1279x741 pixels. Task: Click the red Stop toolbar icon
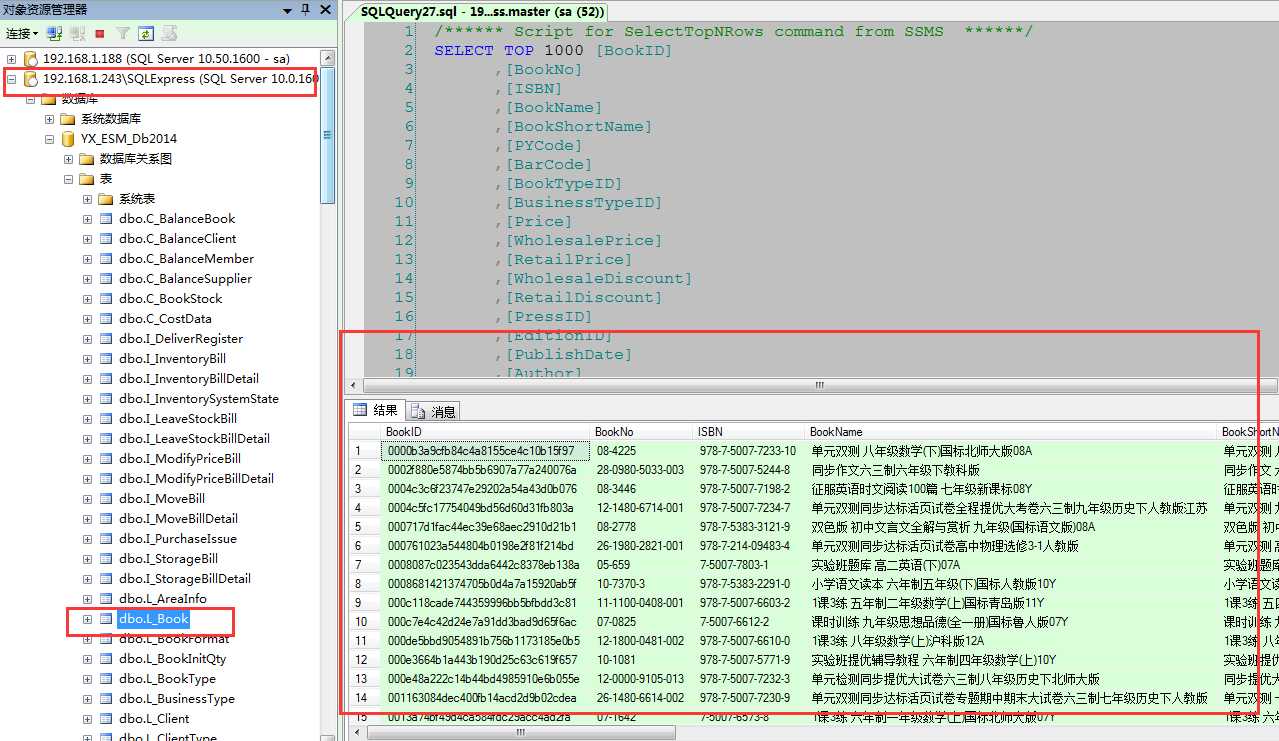[100, 34]
